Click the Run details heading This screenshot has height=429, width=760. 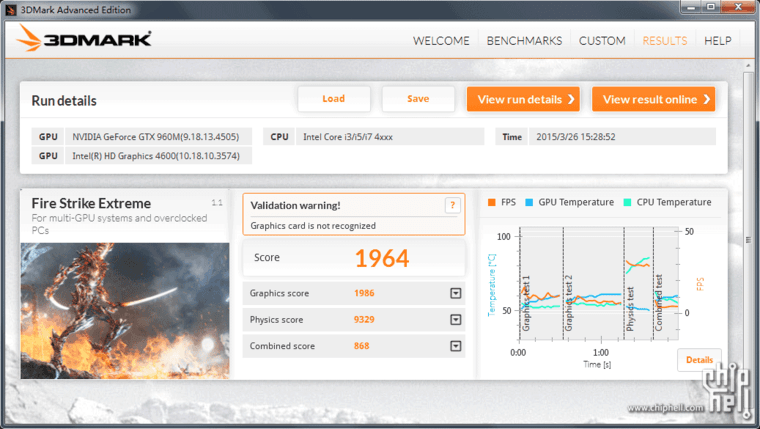(64, 101)
